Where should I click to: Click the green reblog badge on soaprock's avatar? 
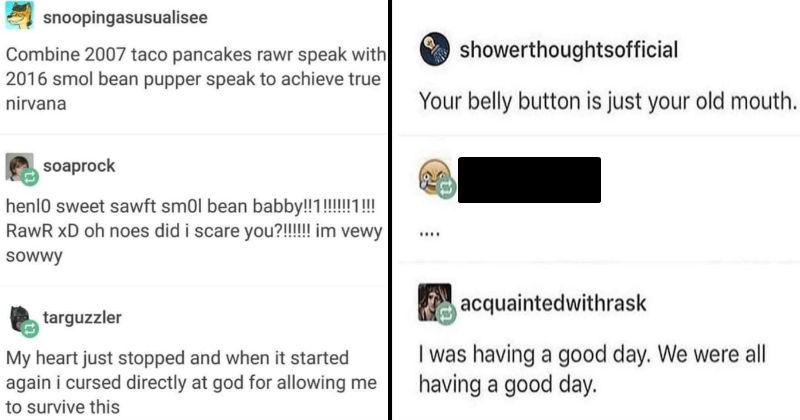(x=28, y=175)
